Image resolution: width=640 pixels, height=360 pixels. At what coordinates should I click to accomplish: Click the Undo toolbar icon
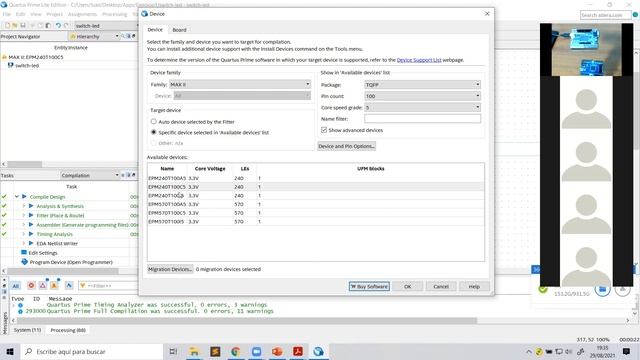[x=58, y=25]
